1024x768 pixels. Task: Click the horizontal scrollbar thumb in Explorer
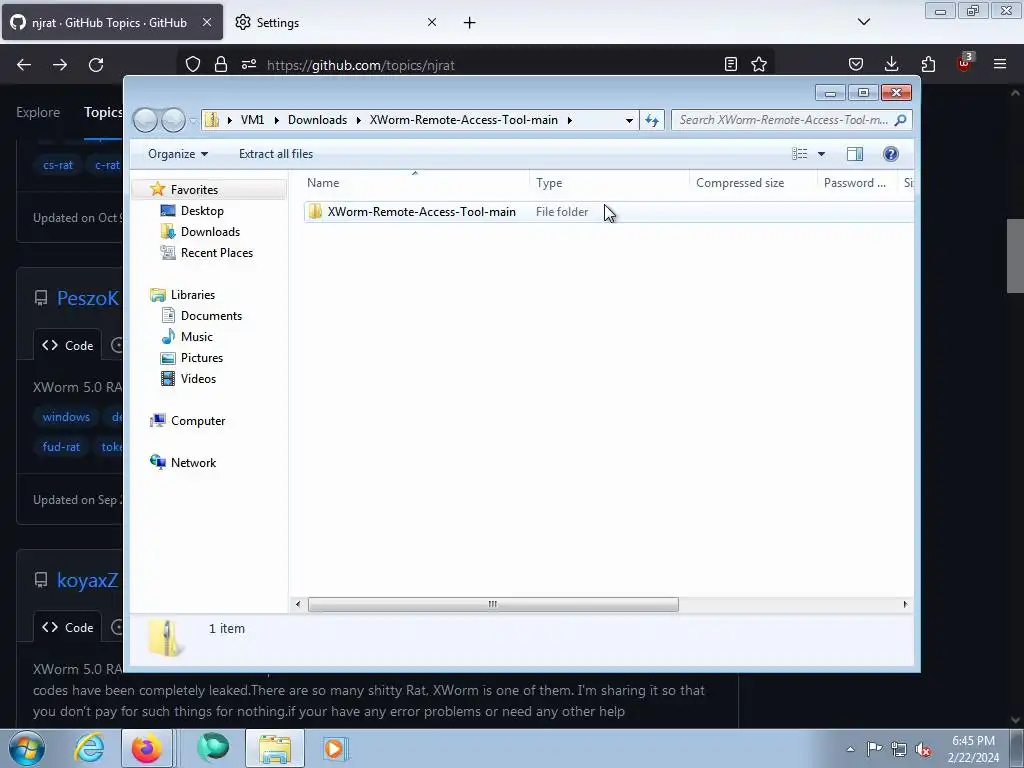tap(493, 604)
